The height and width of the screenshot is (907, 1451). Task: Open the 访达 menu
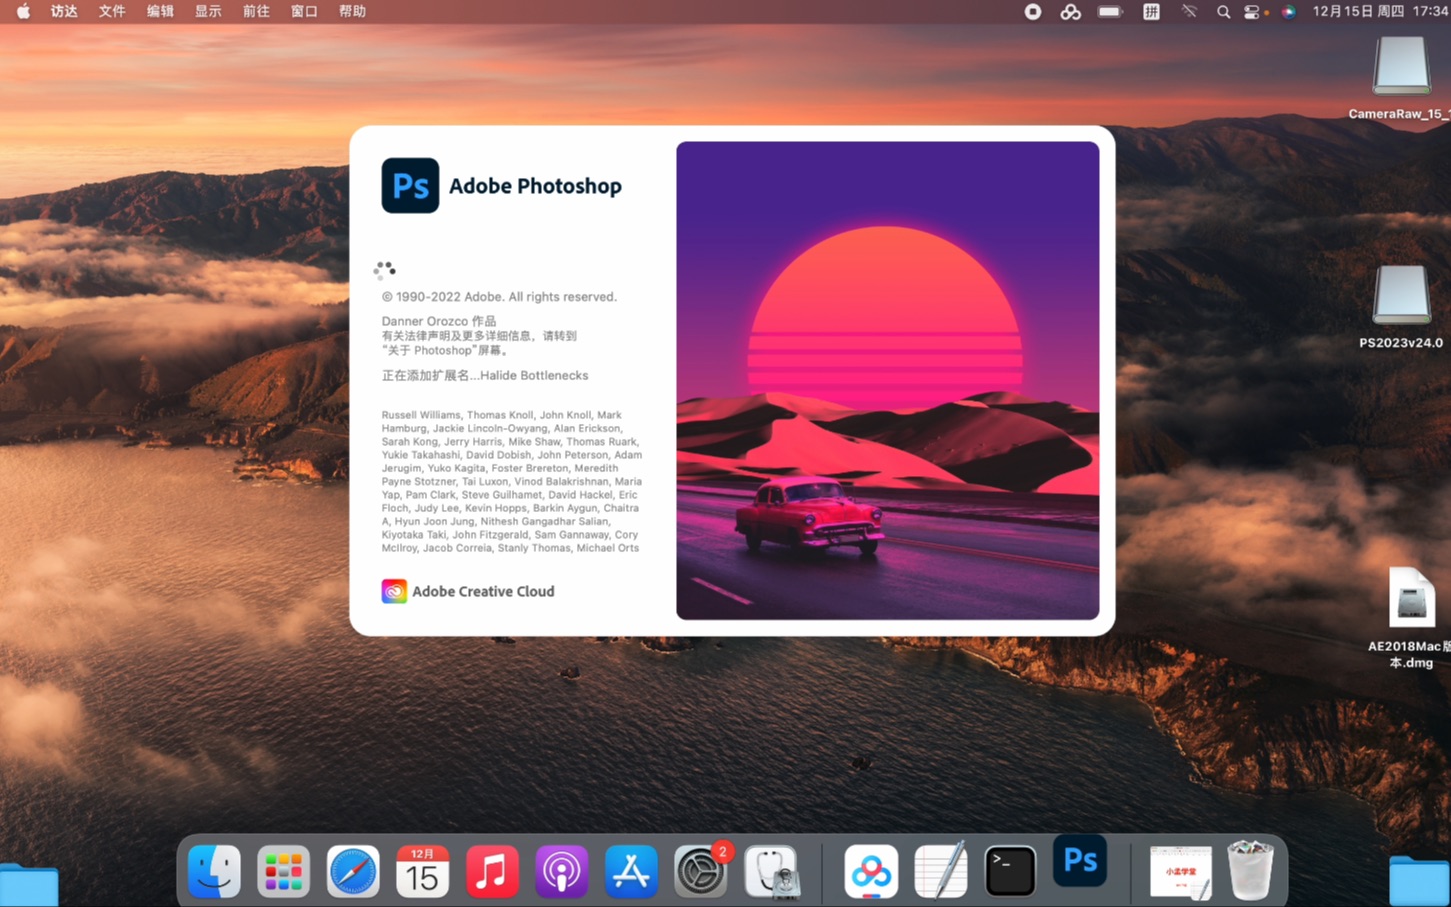(64, 11)
